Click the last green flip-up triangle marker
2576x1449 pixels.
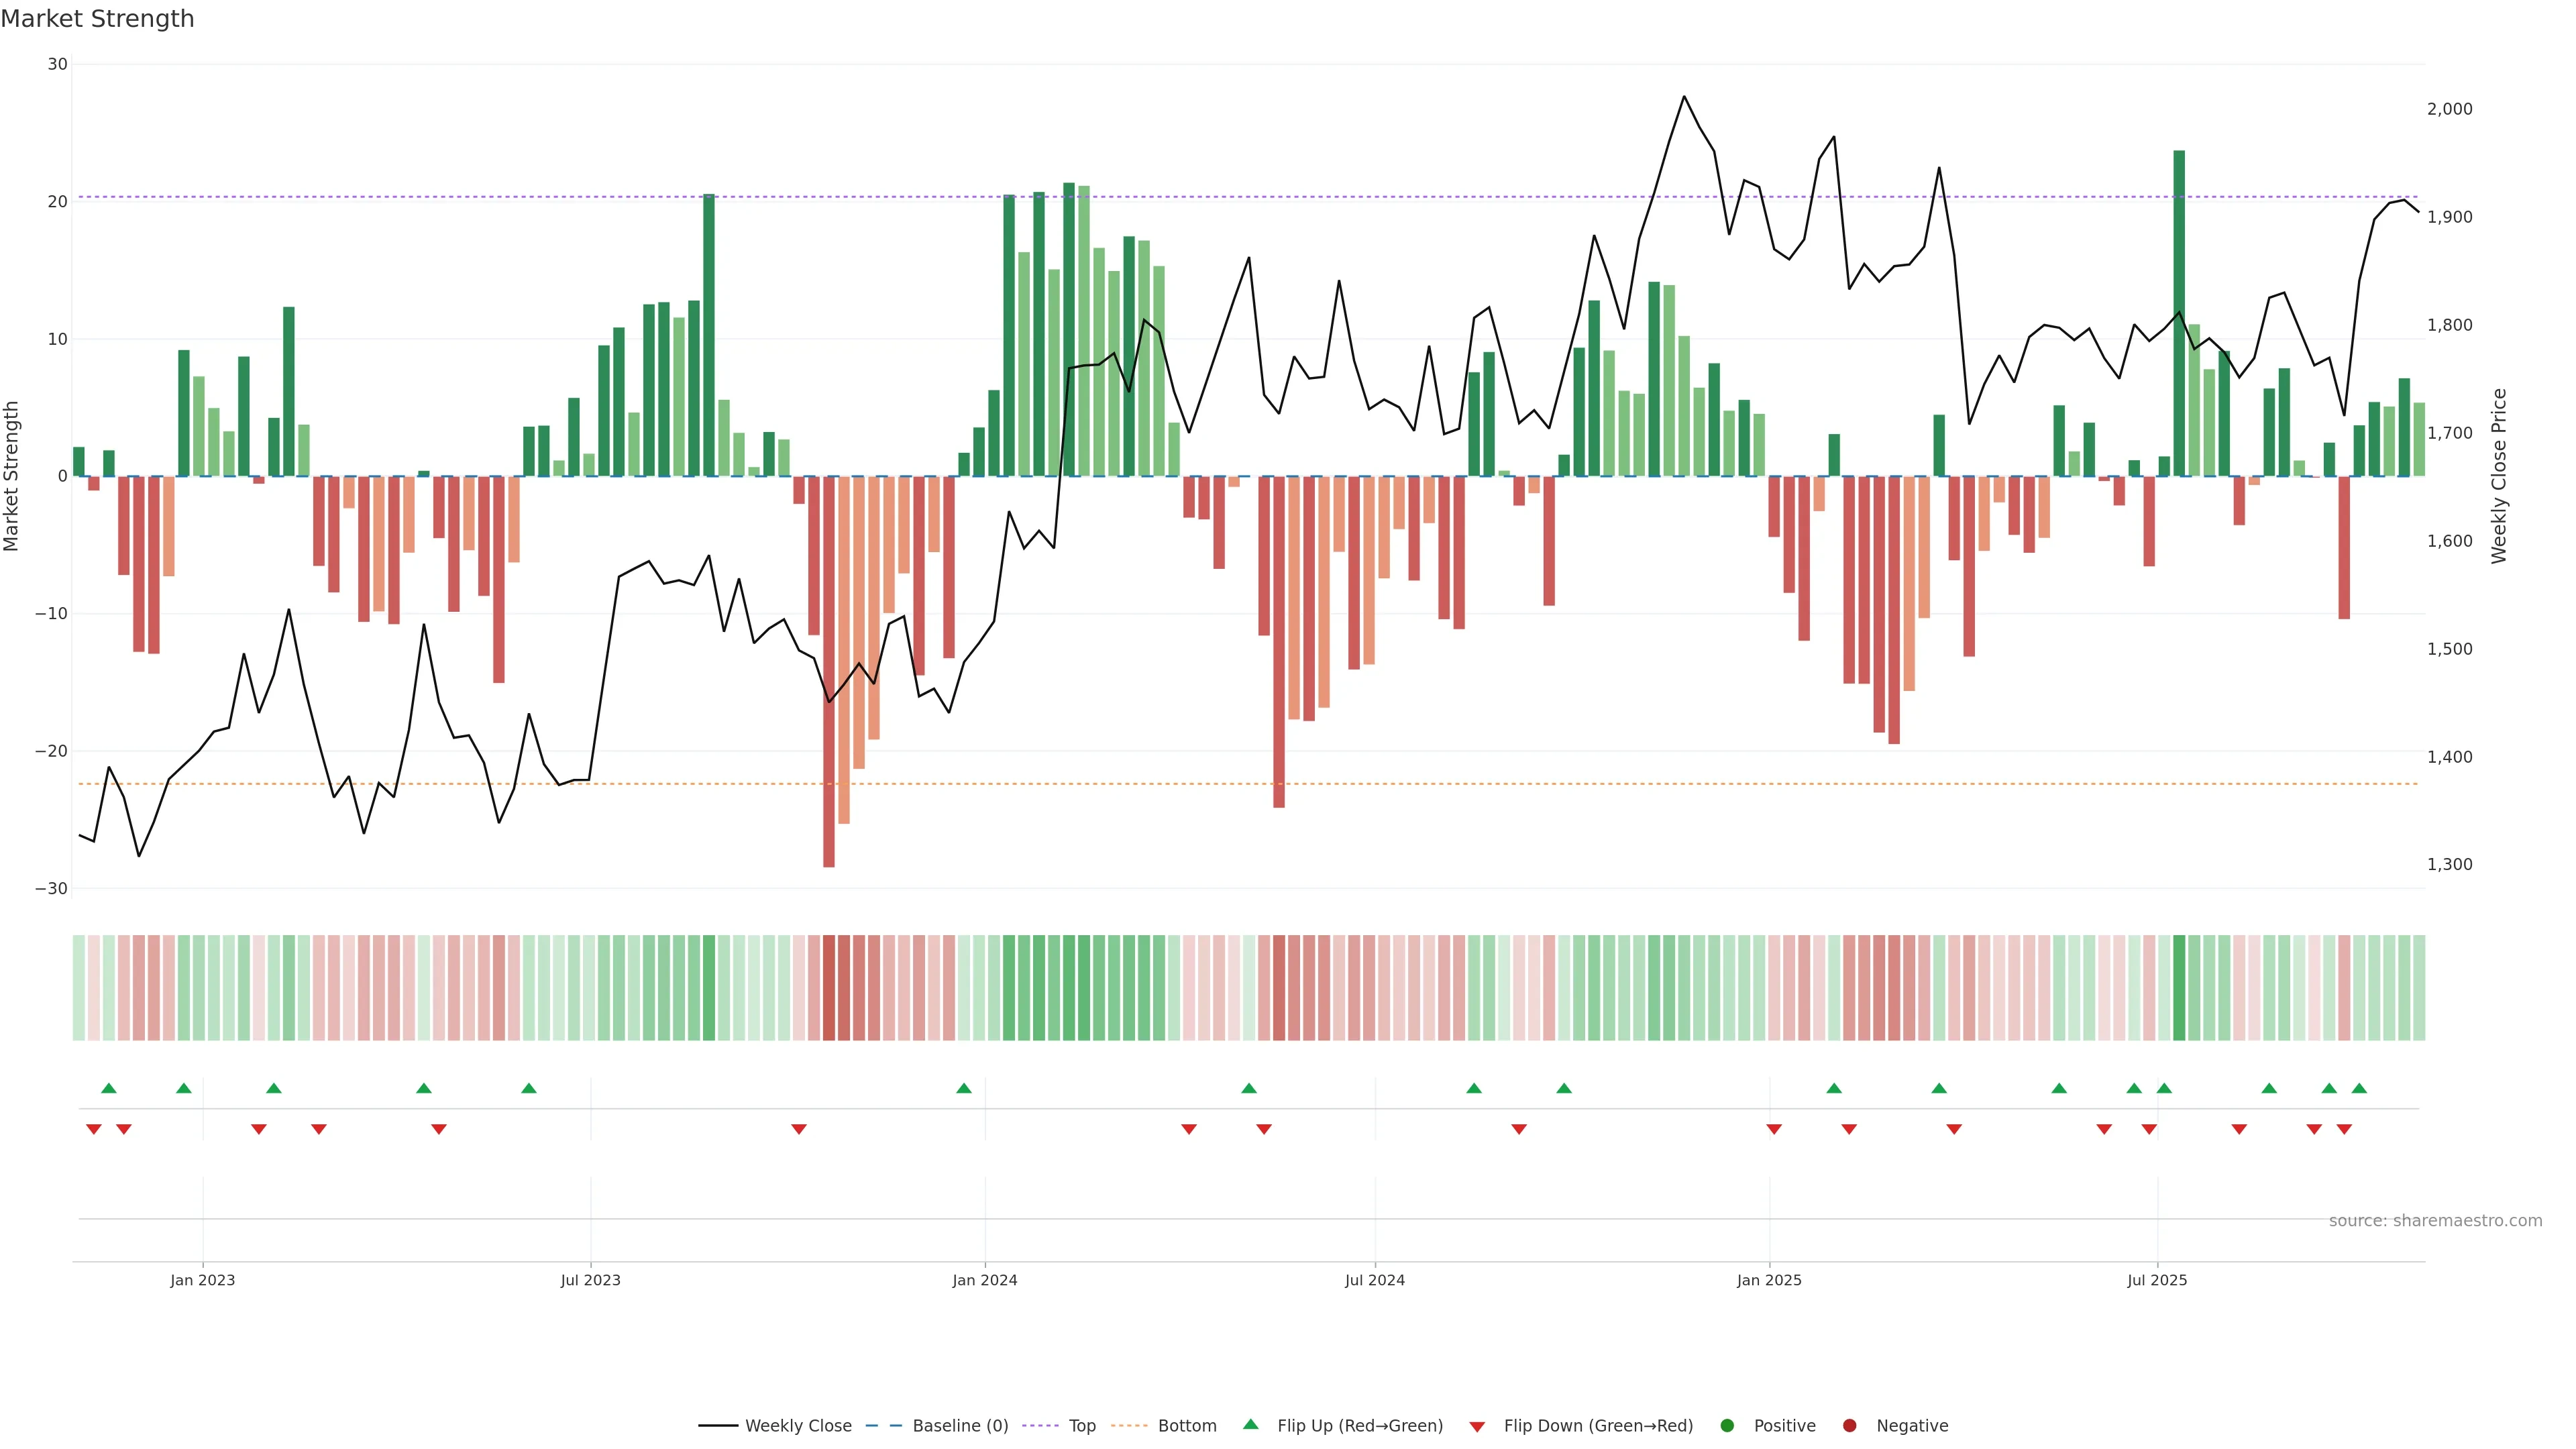click(2359, 1088)
